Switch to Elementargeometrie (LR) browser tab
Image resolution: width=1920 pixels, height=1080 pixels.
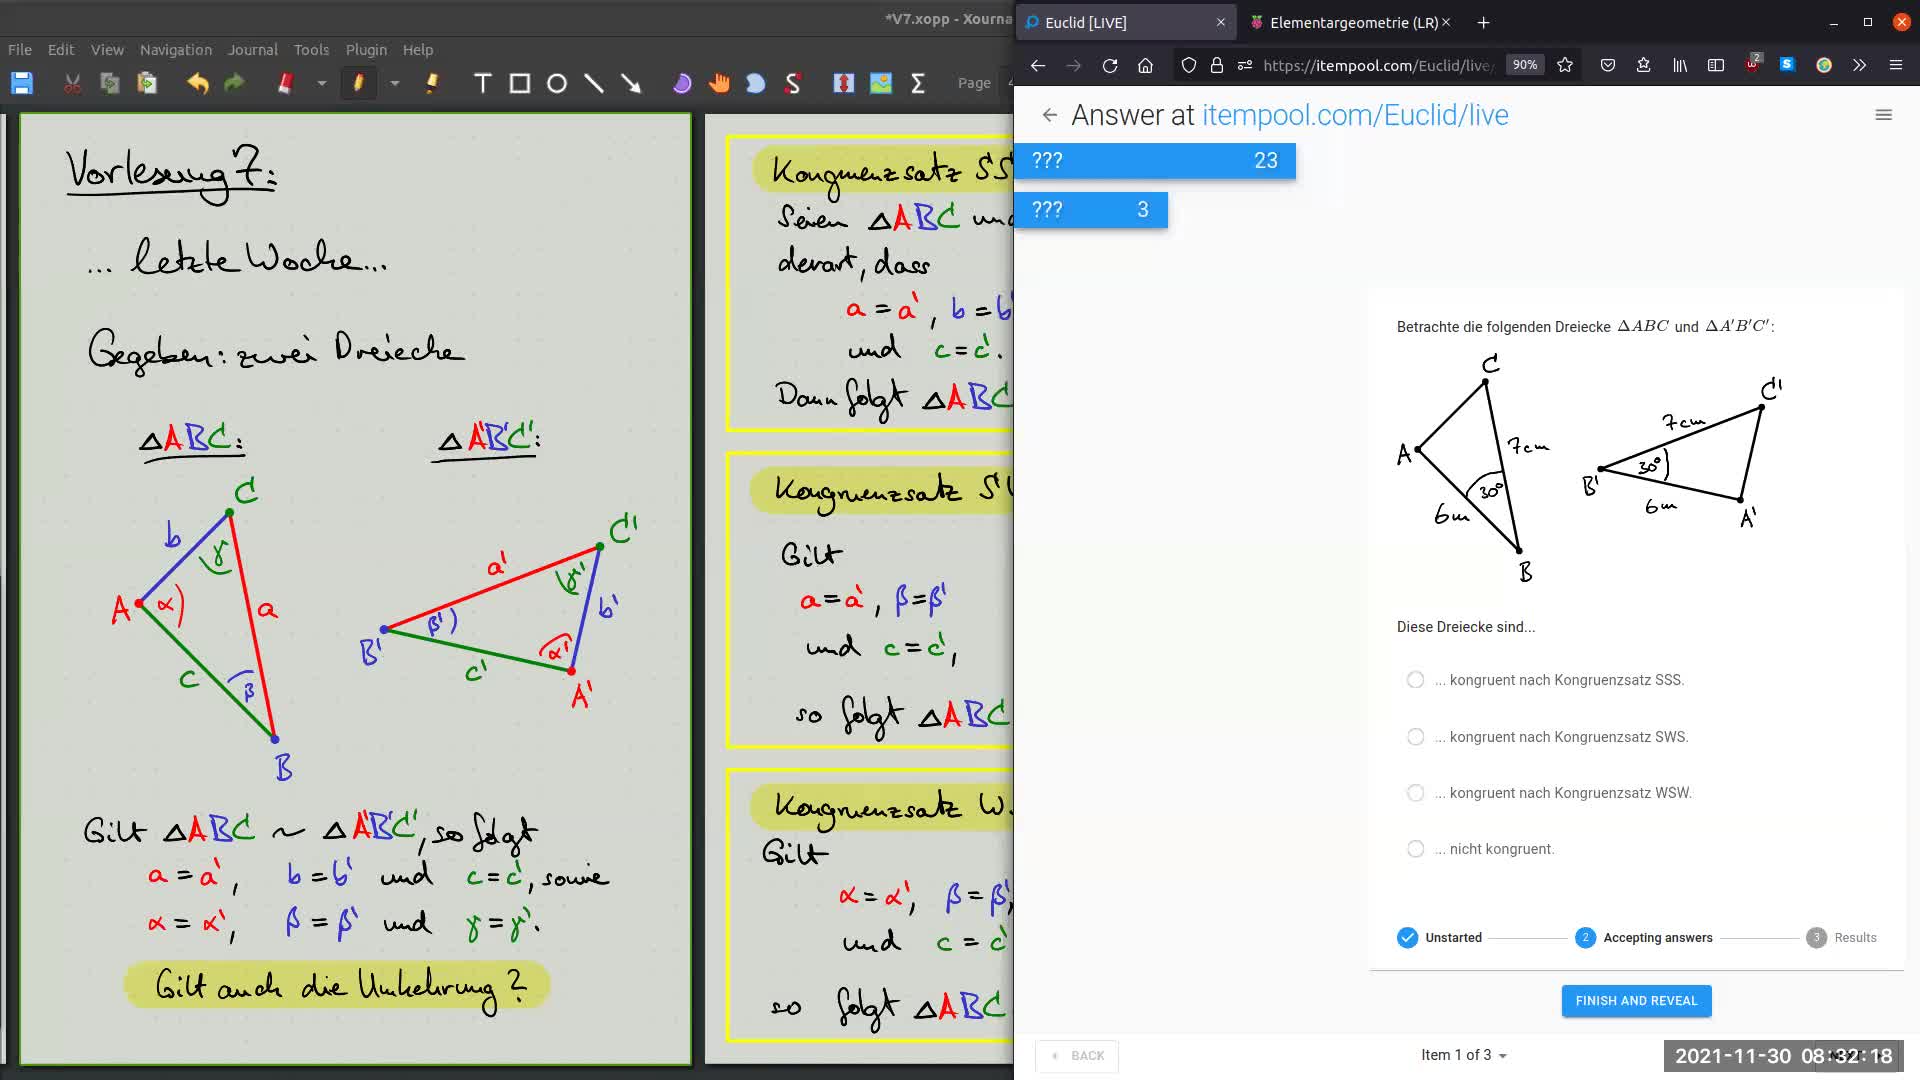[x=1352, y=22]
